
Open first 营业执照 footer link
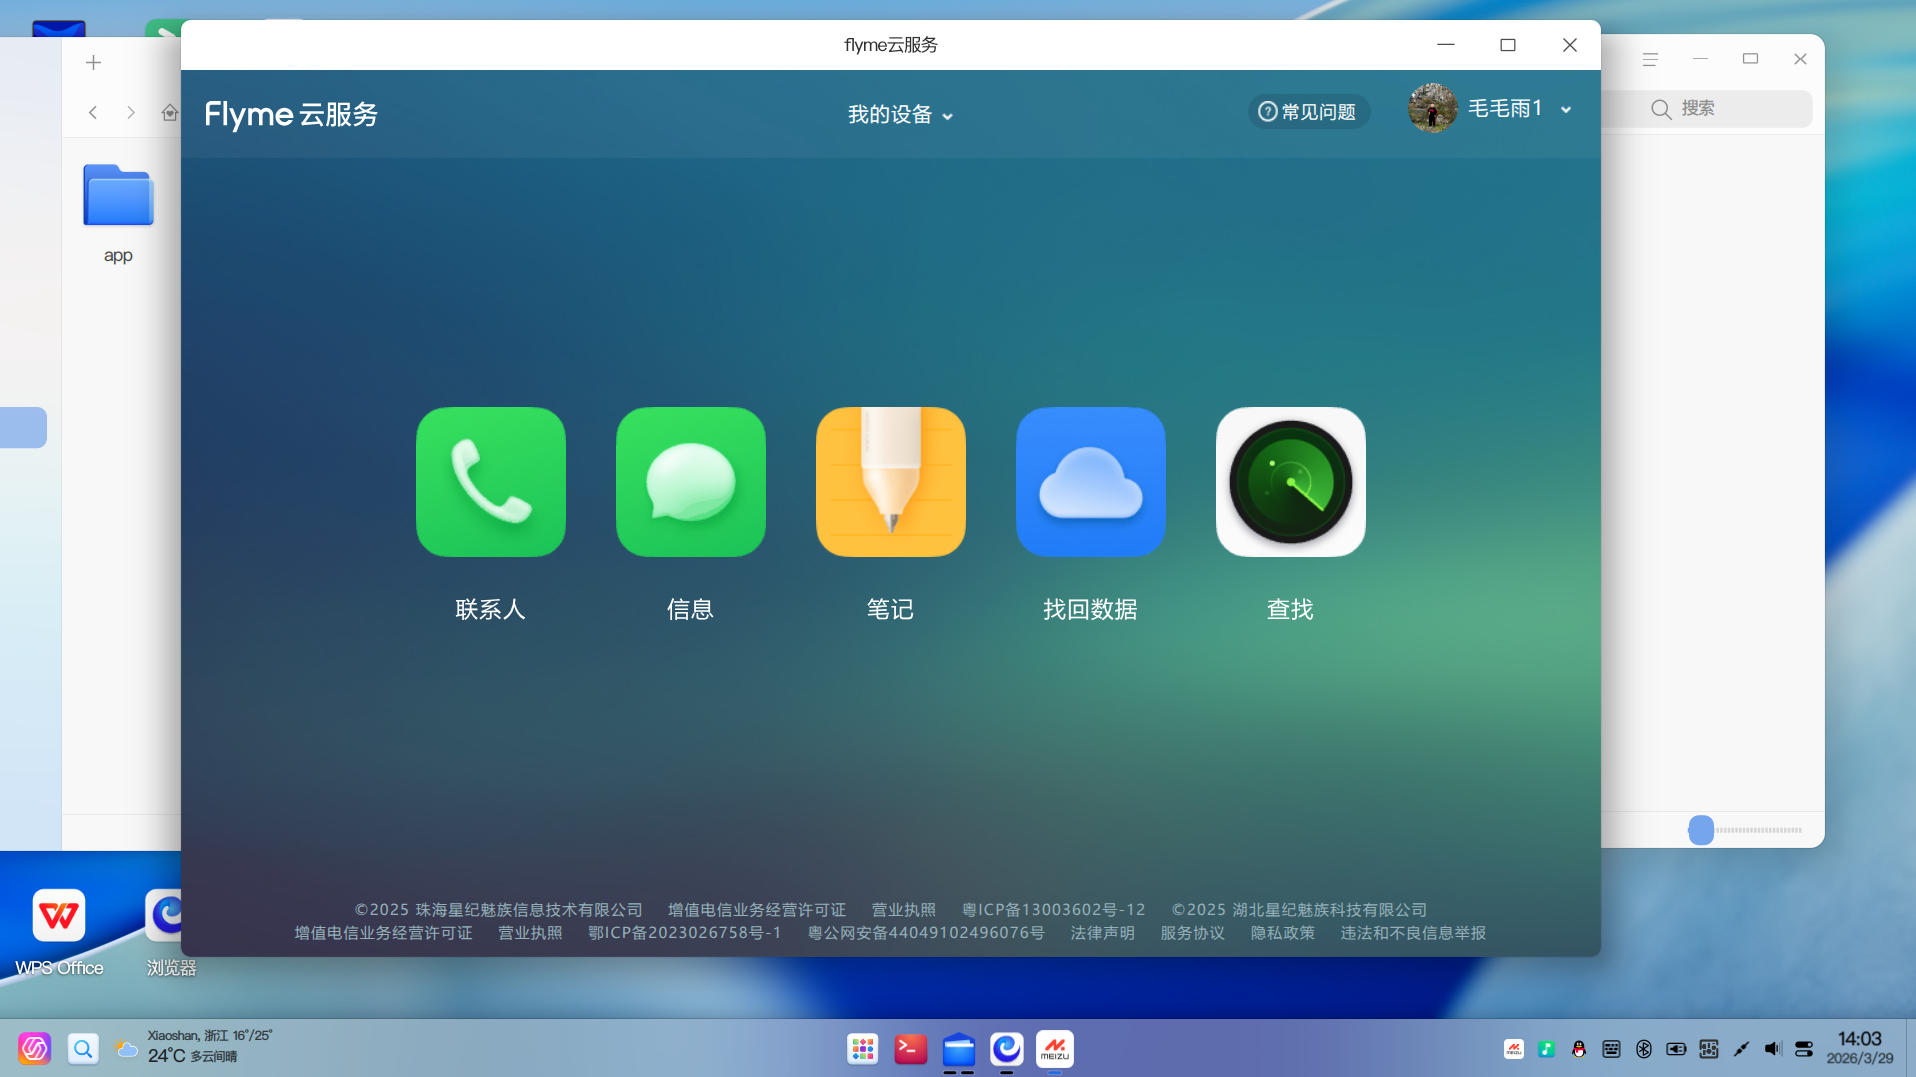click(x=904, y=910)
